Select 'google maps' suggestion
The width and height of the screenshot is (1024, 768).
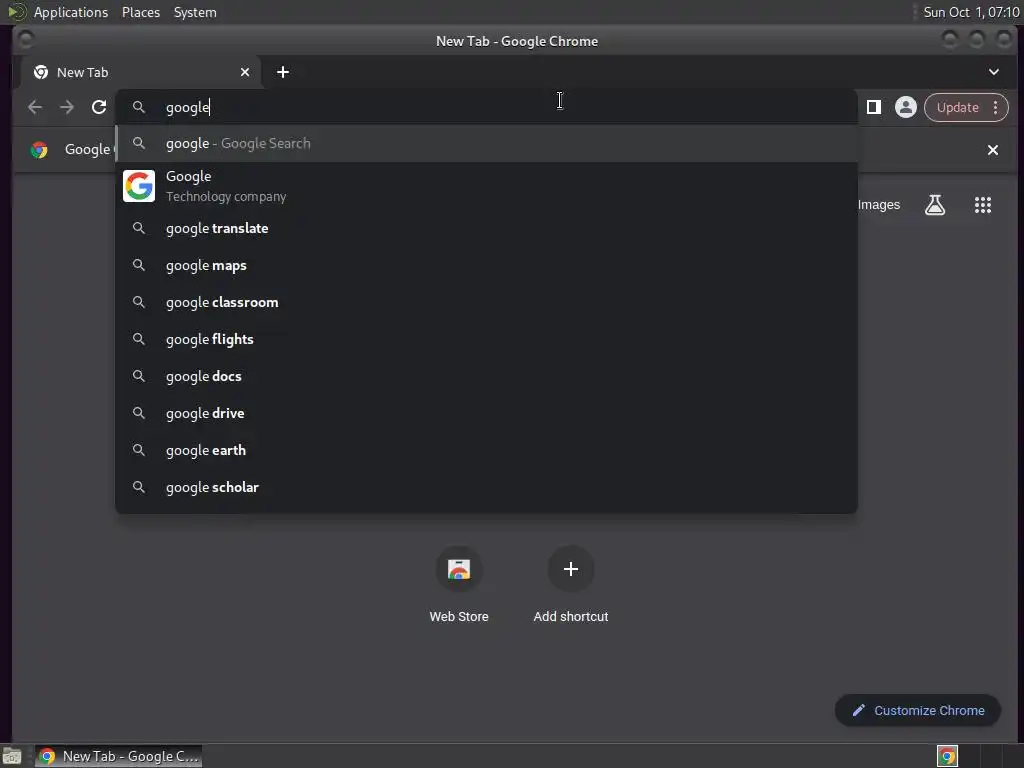click(486, 265)
